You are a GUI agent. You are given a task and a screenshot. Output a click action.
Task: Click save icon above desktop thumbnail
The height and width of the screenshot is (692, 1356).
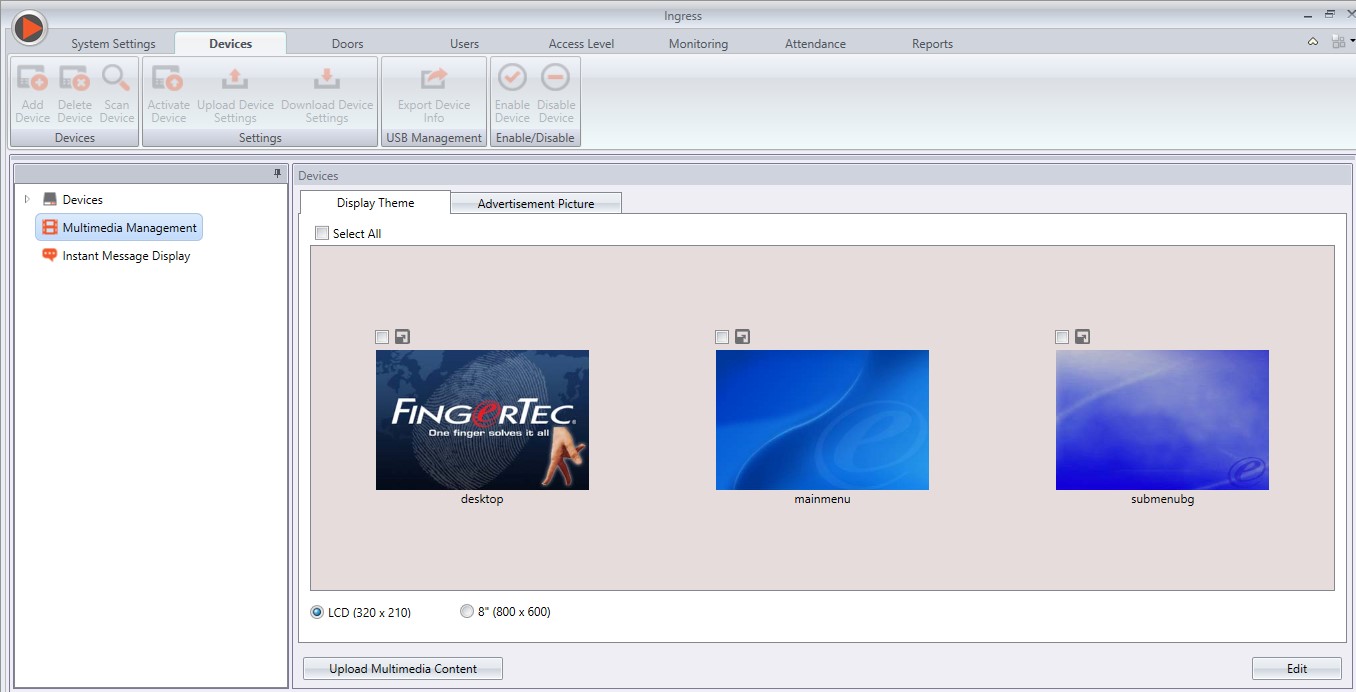[x=402, y=337]
